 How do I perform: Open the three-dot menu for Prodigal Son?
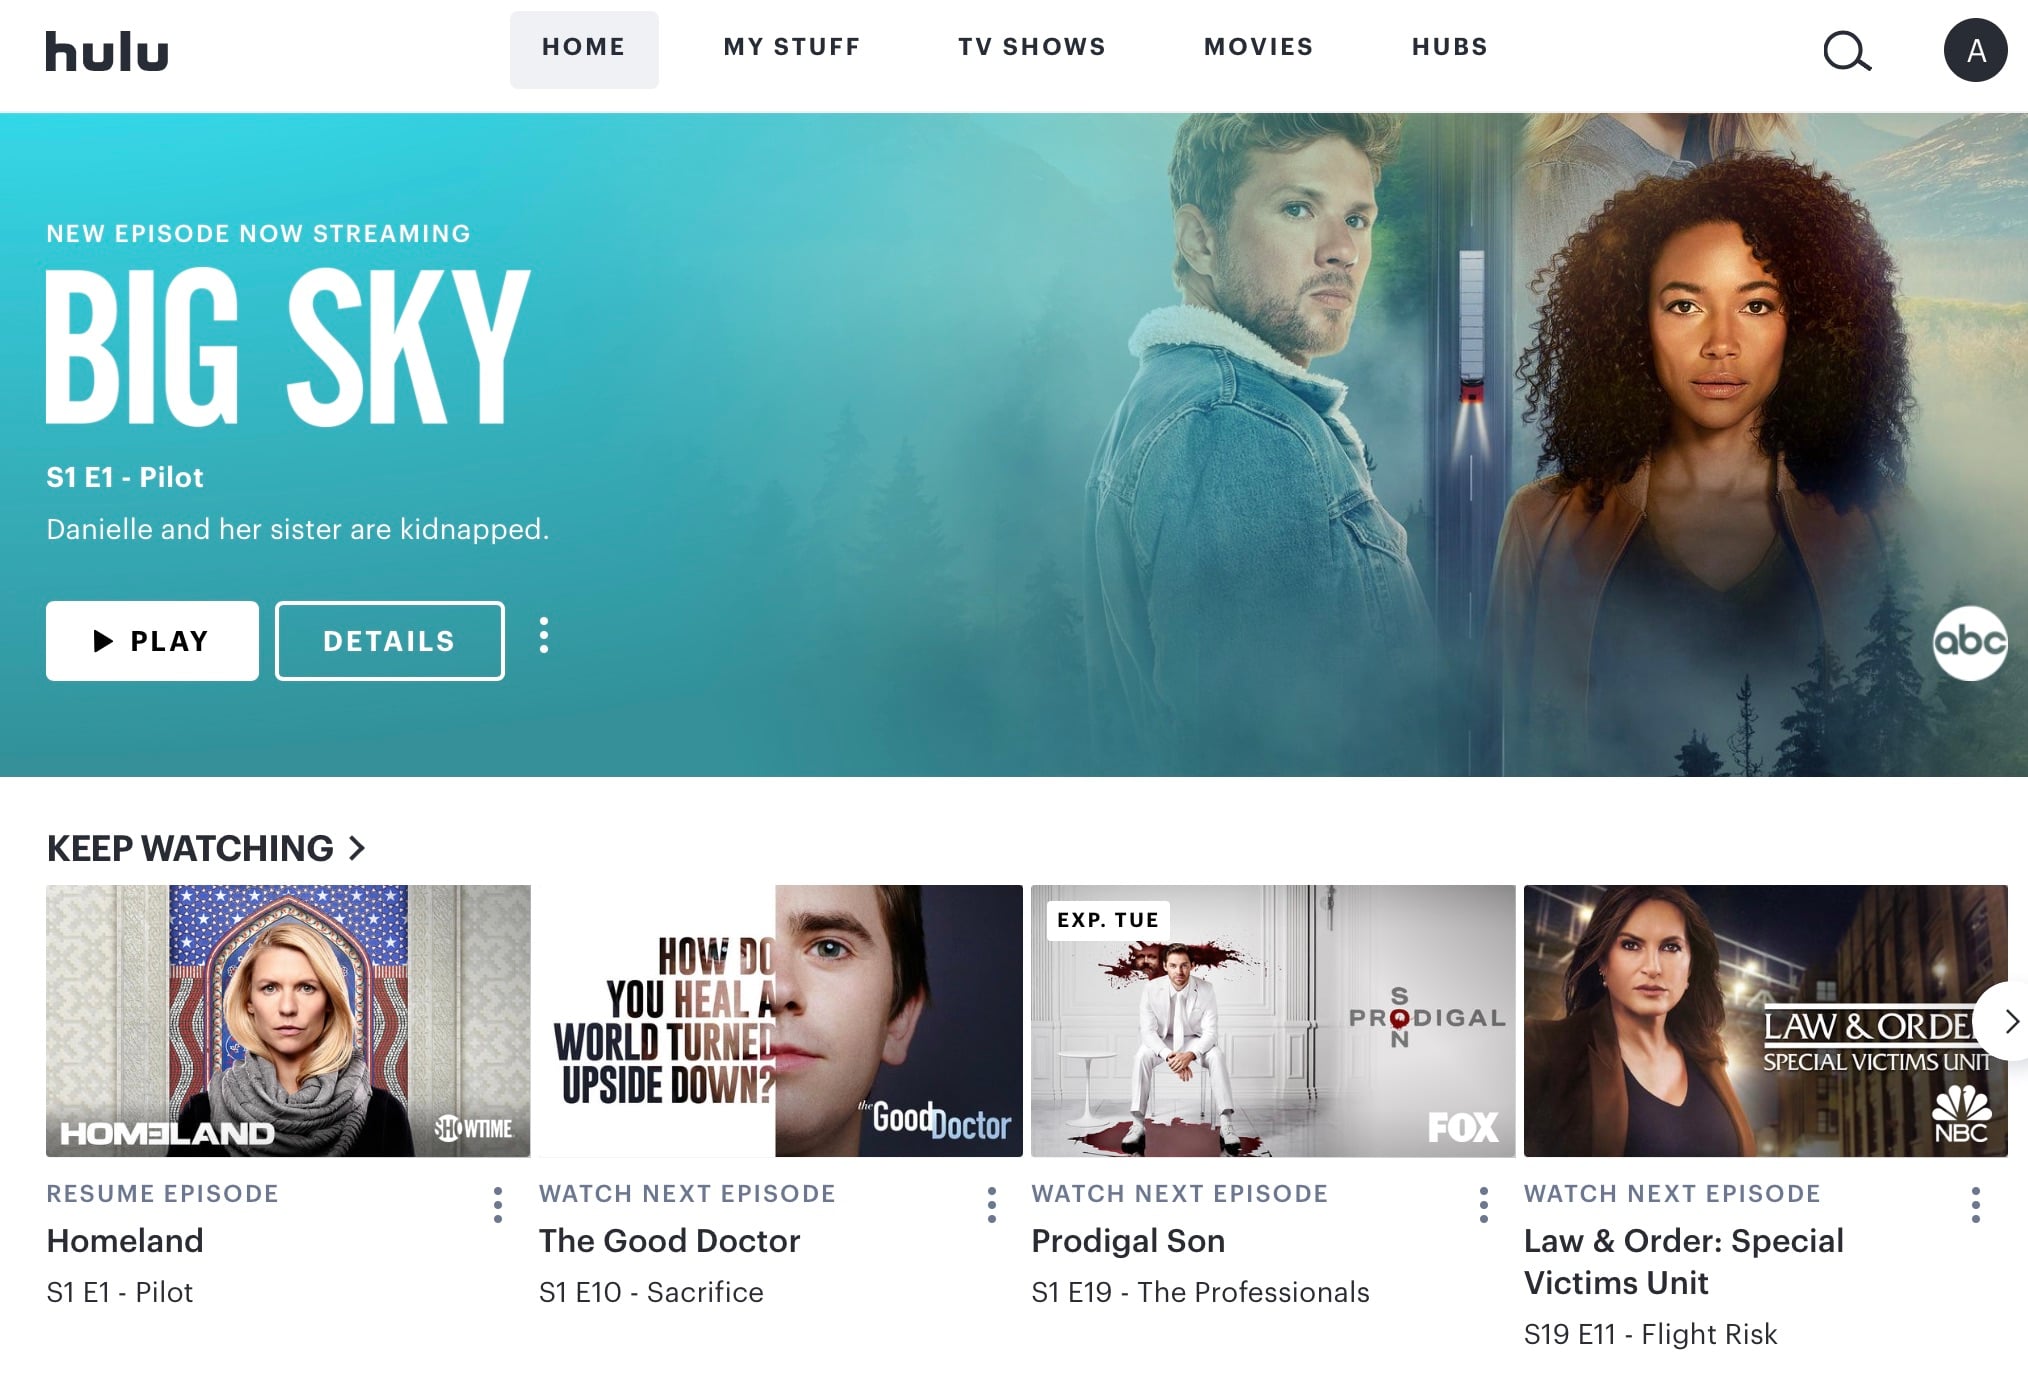pos(1484,1205)
